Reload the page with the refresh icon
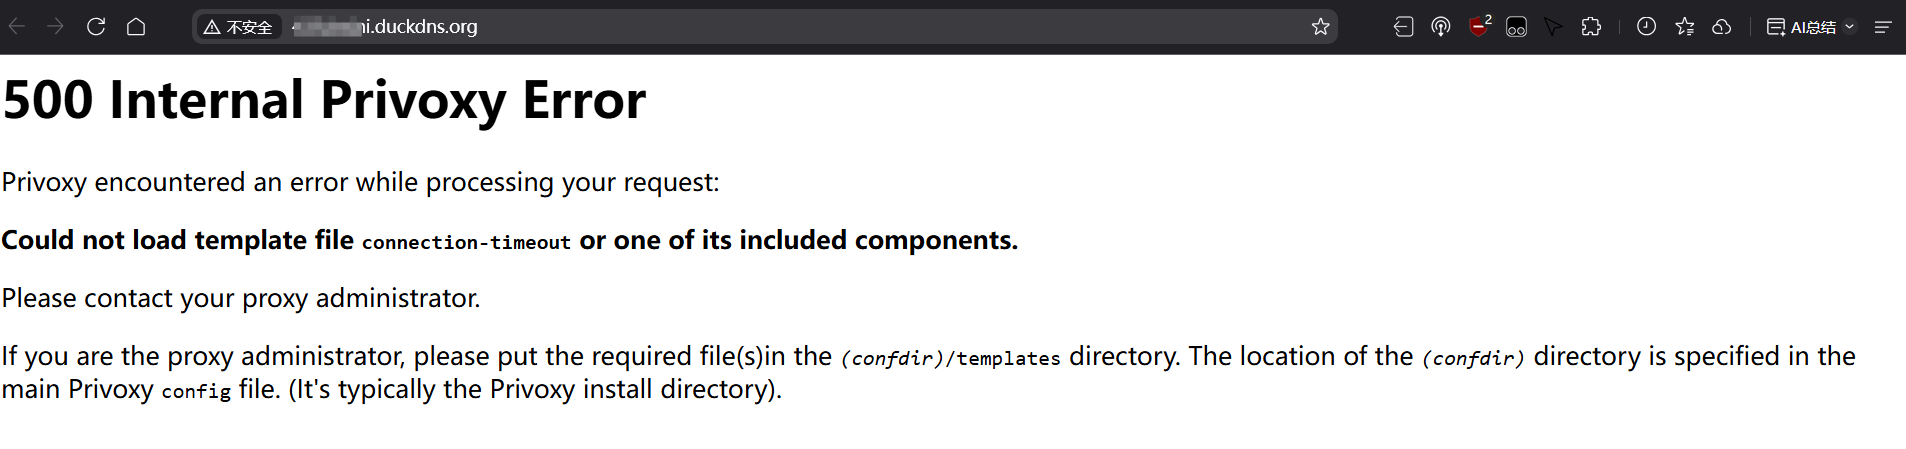The image size is (1906, 449). [96, 27]
